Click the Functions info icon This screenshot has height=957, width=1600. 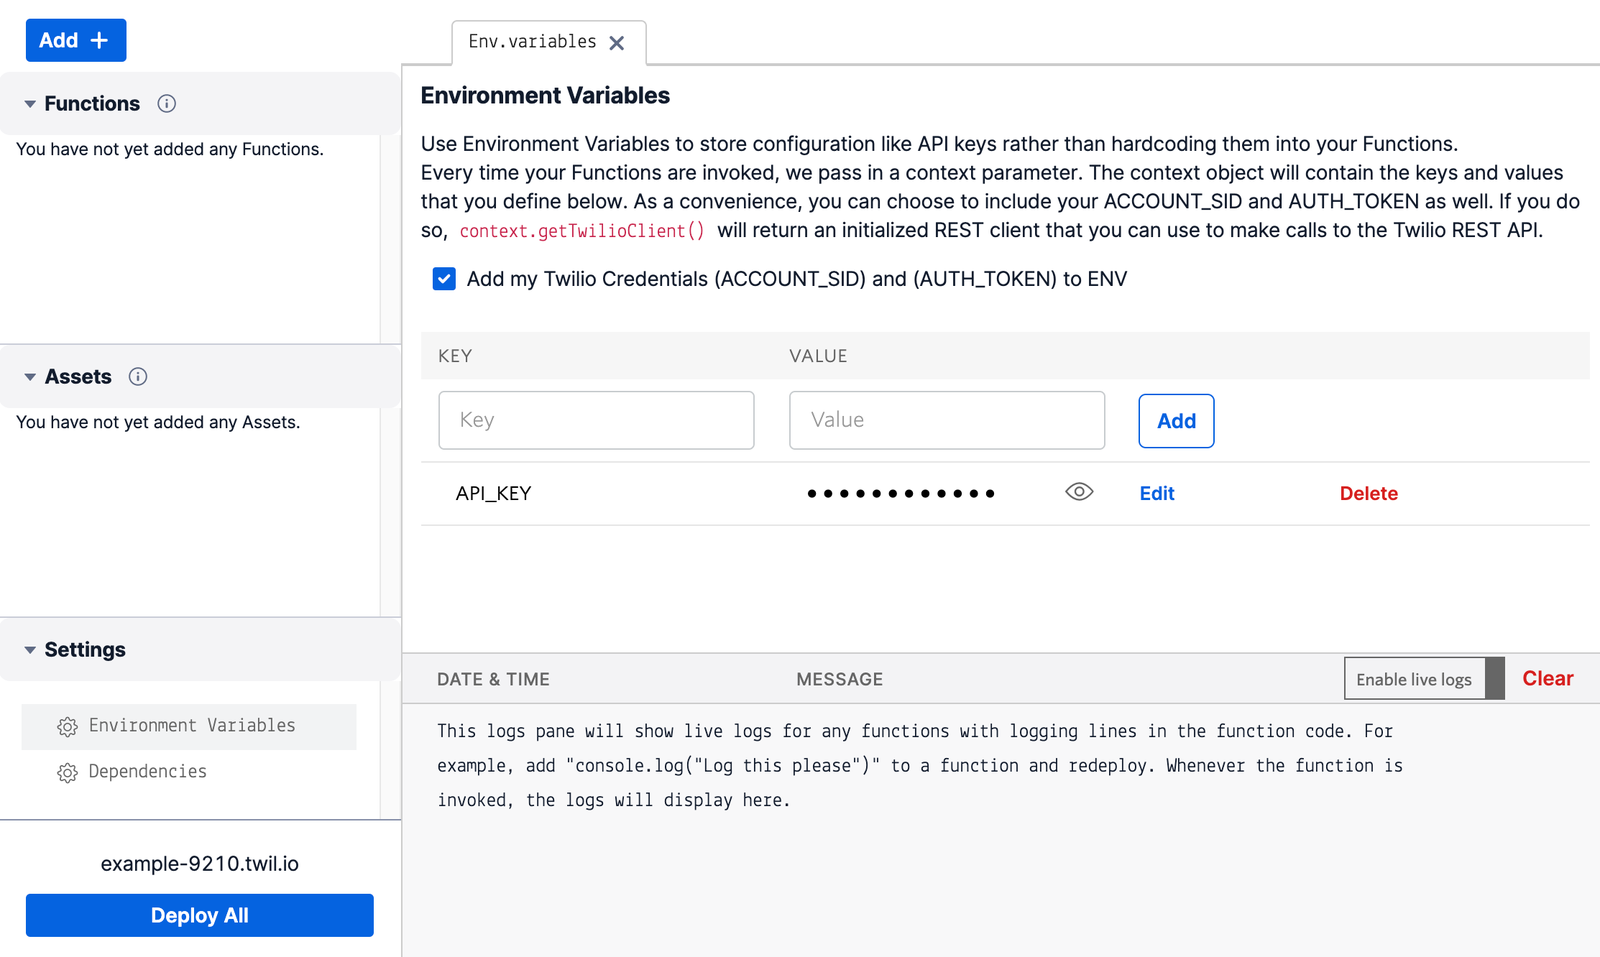point(166,103)
